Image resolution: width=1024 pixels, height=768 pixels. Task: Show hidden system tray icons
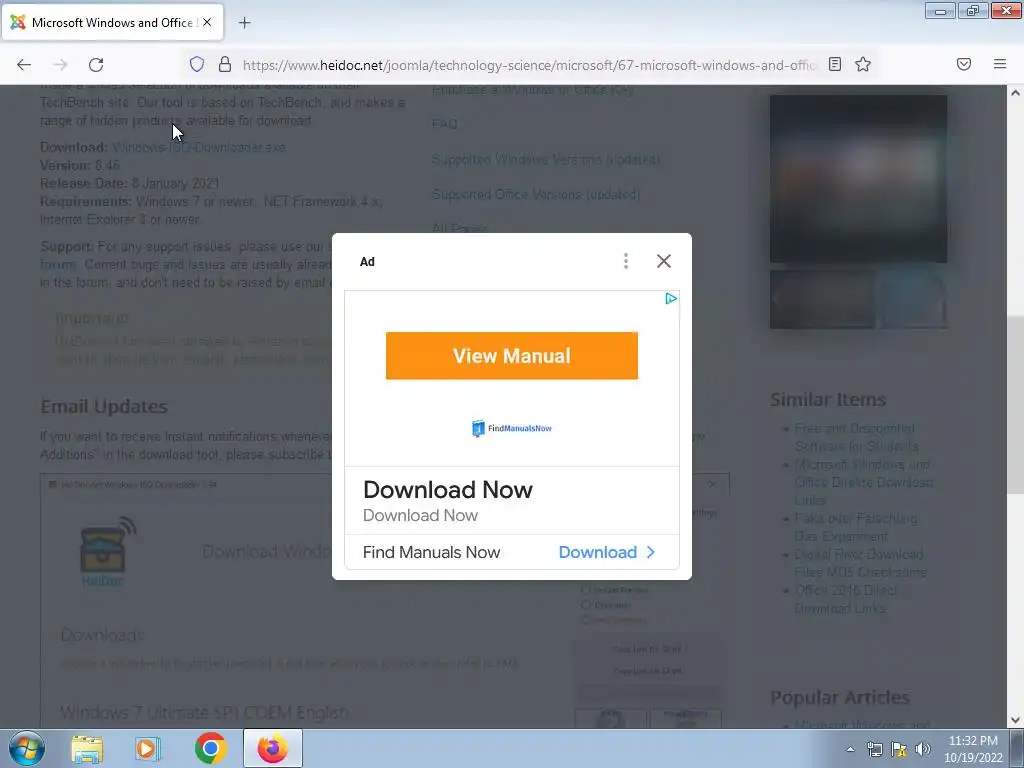pos(850,749)
